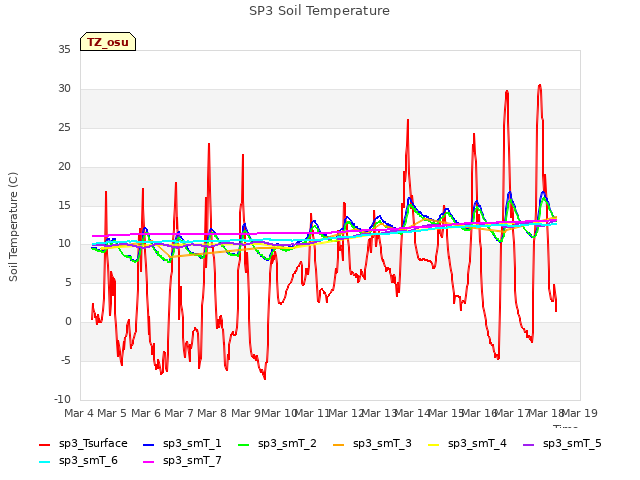Toggle the sp3_smT_2 legend entry
640x480 pixels.
tap(277, 444)
